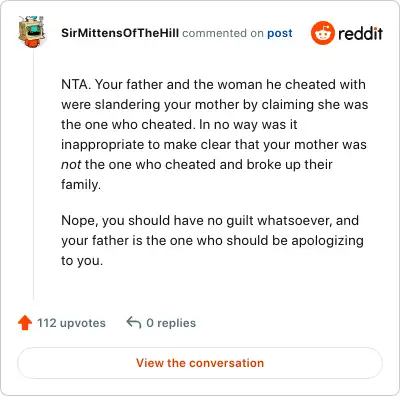Viewport: 400px width, 396px height.
Task: Click the vertical thread line below avatar
Action: click(33, 173)
